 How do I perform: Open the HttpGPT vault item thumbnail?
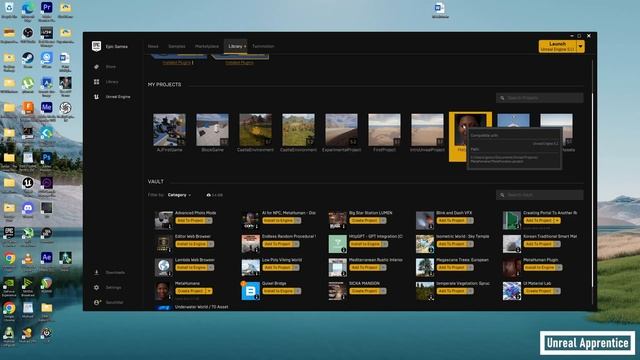point(338,244)
